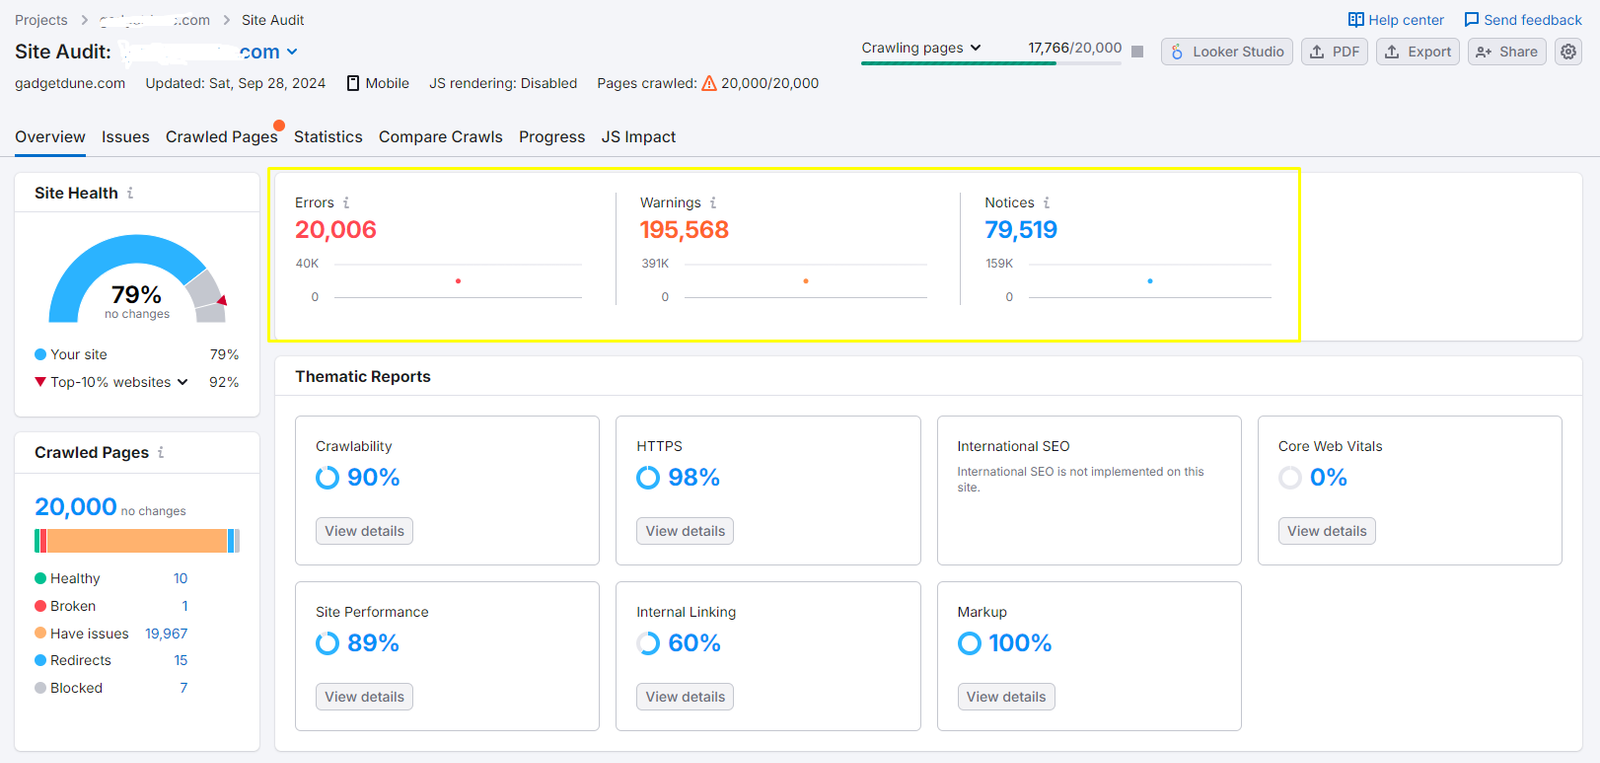This screenshot has width=1600, height=763.
Task: Click the Site Health gauge chart
Action: pyautogui.click(x=137, y=279)
